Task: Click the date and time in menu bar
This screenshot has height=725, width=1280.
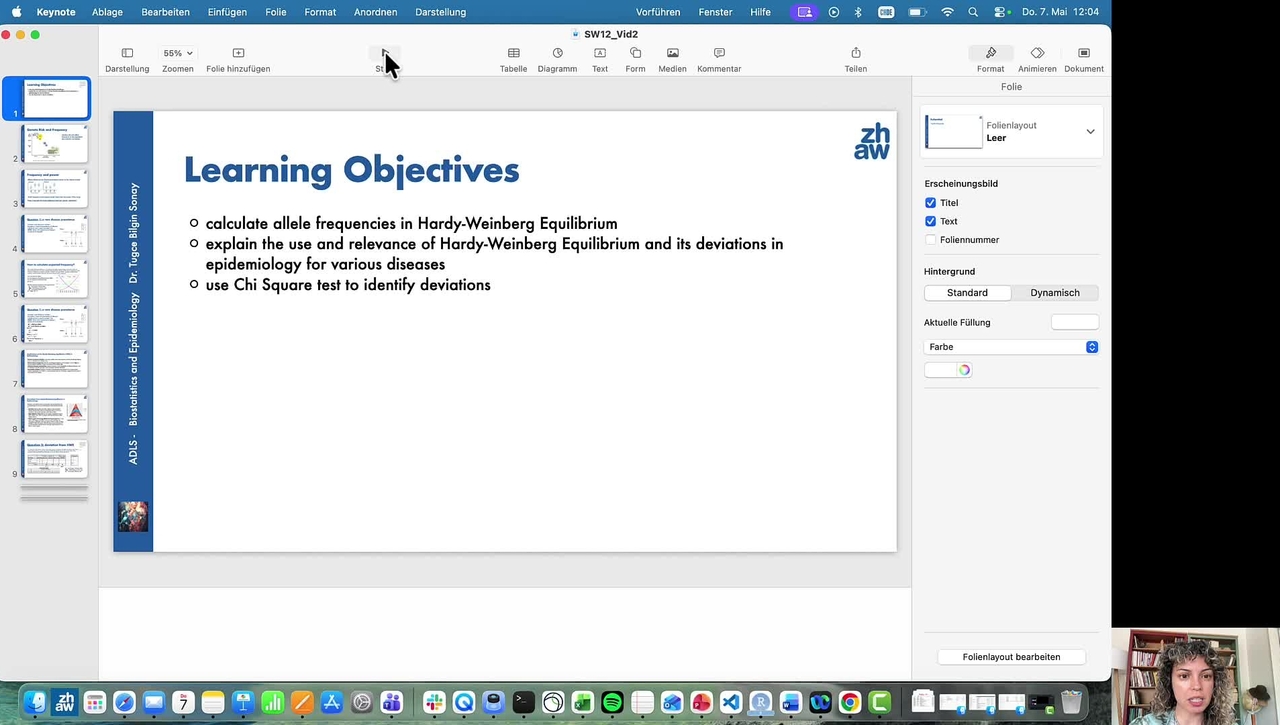Action: [x=1061, y=12]
